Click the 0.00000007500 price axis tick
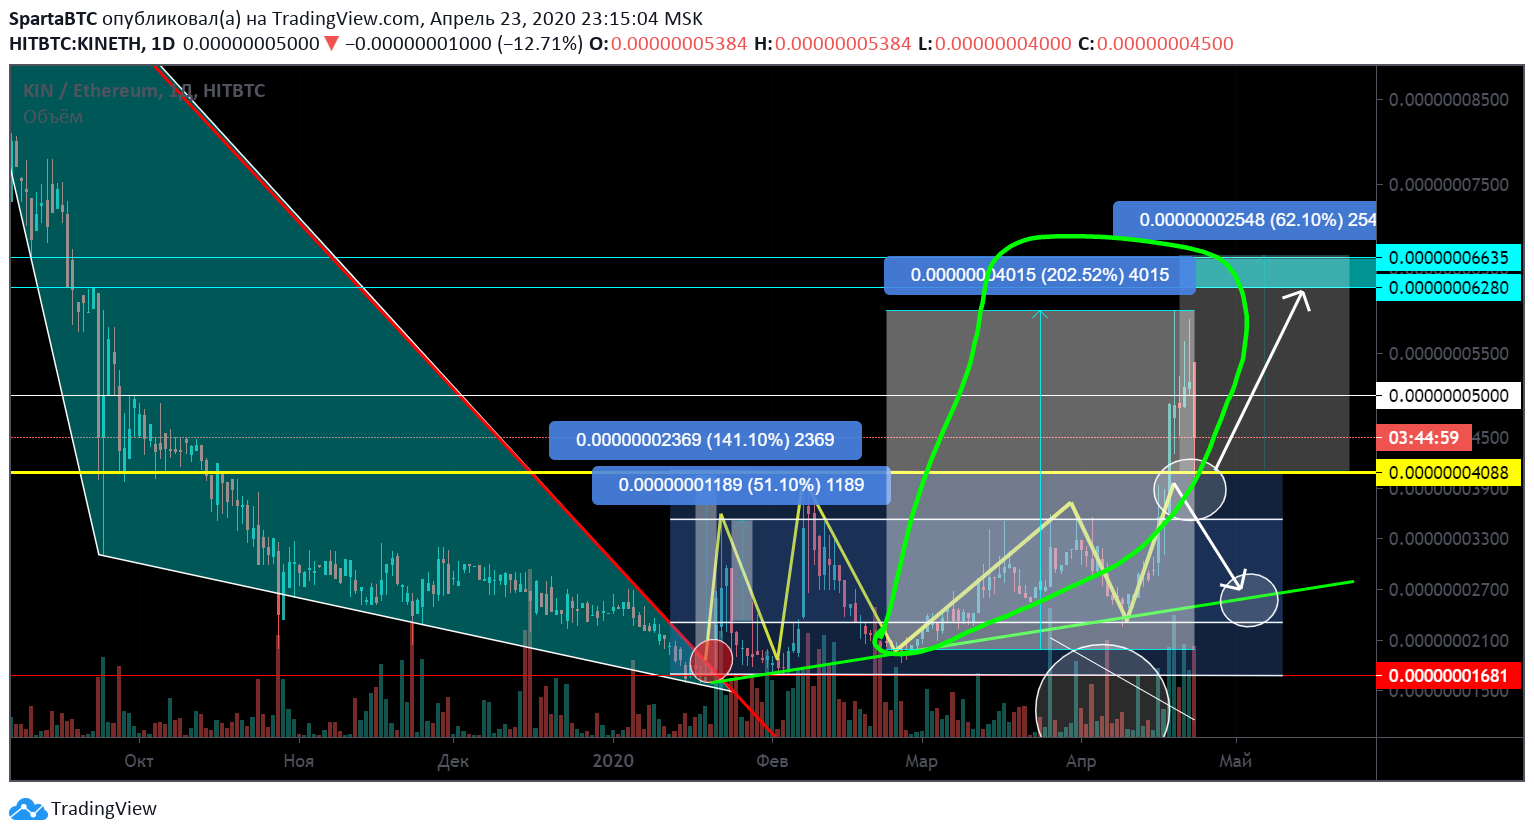Image resolution: width=1534 pixels, height=836 pixels. point(1449,185)
